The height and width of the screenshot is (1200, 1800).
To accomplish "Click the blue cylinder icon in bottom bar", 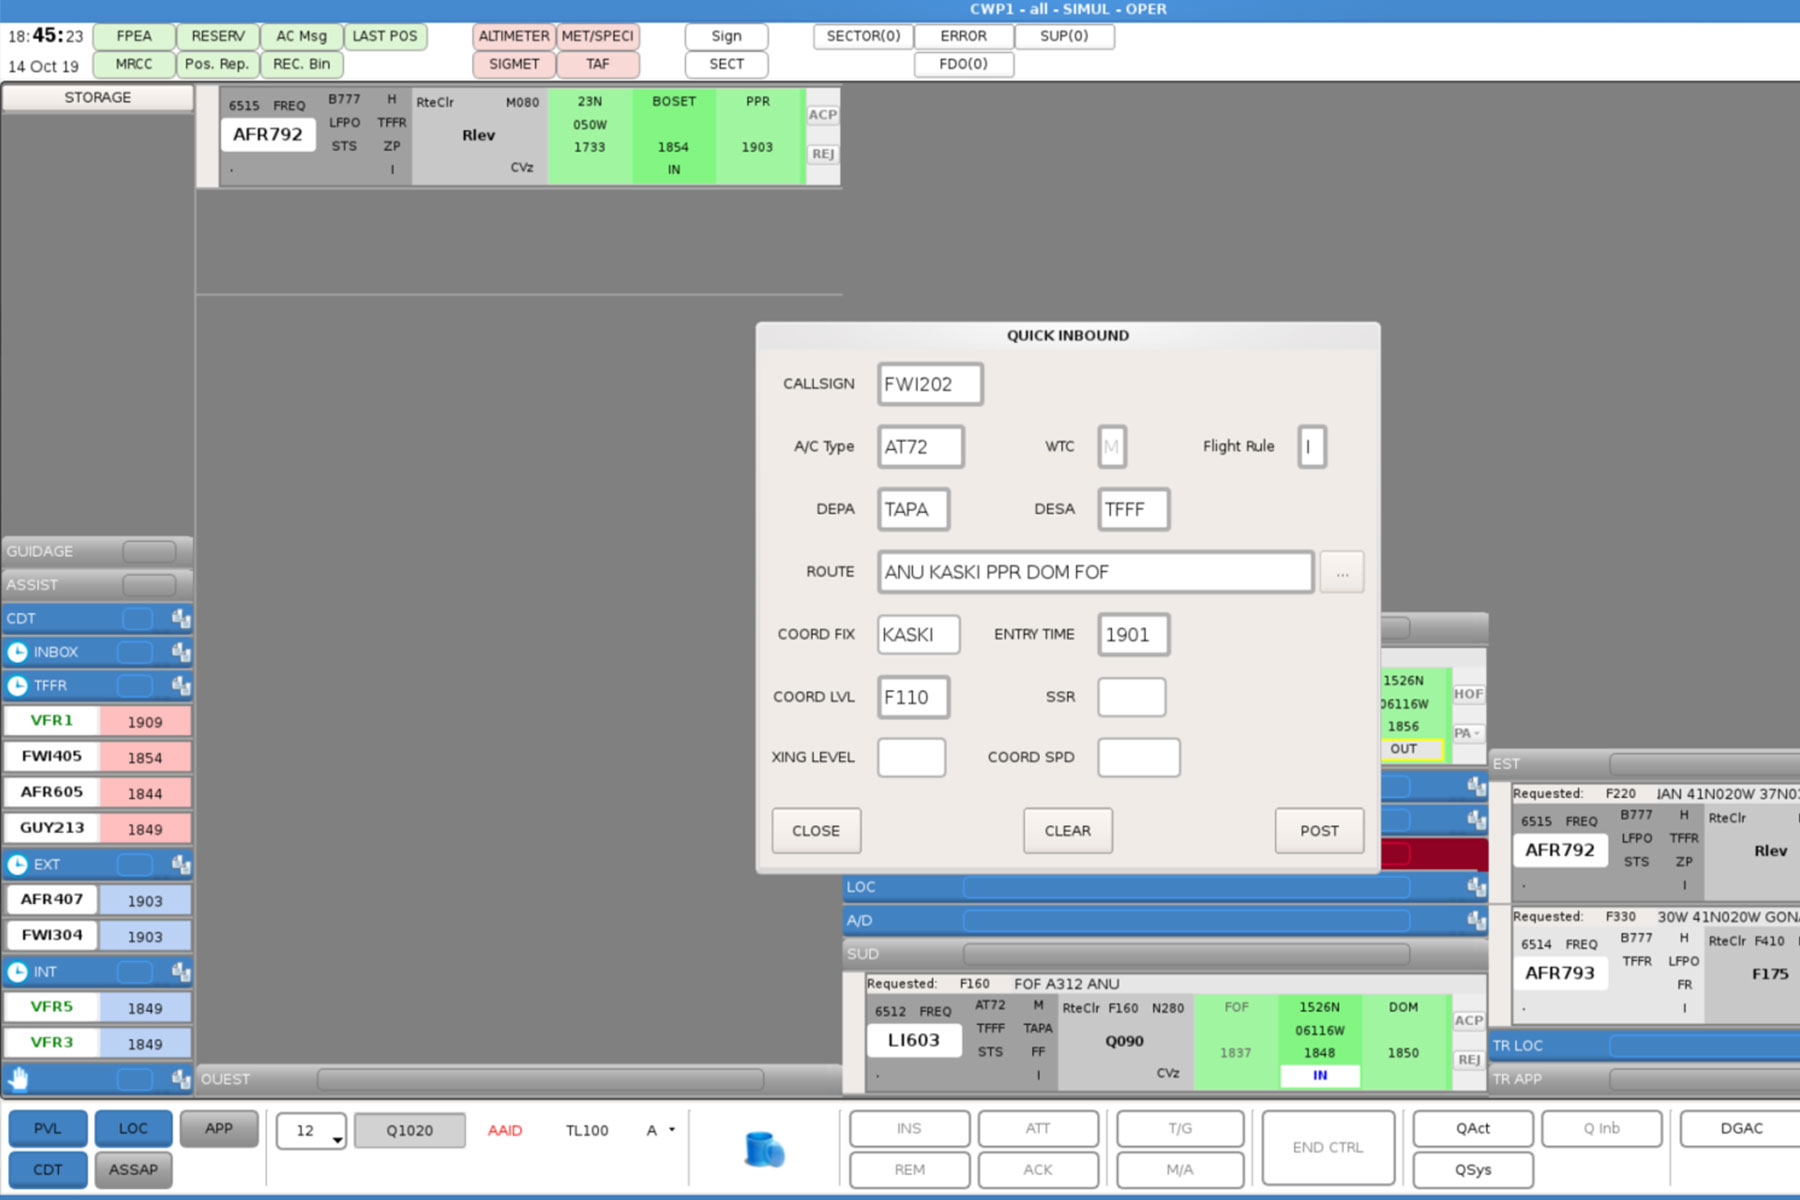I will coord(764,1148).
